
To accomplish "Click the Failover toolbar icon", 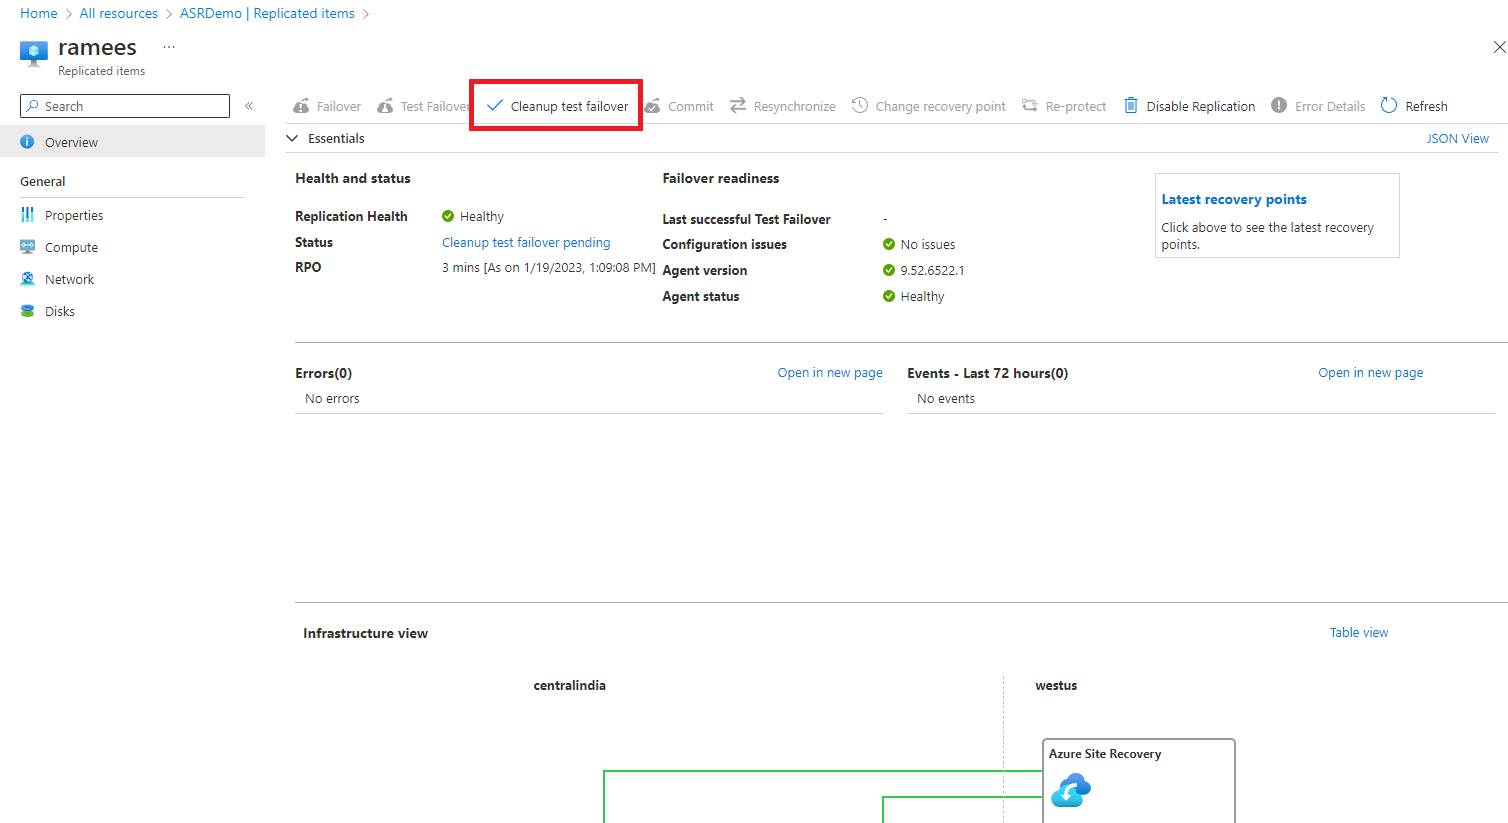I will pyautogui.click(x=301, y=106).
